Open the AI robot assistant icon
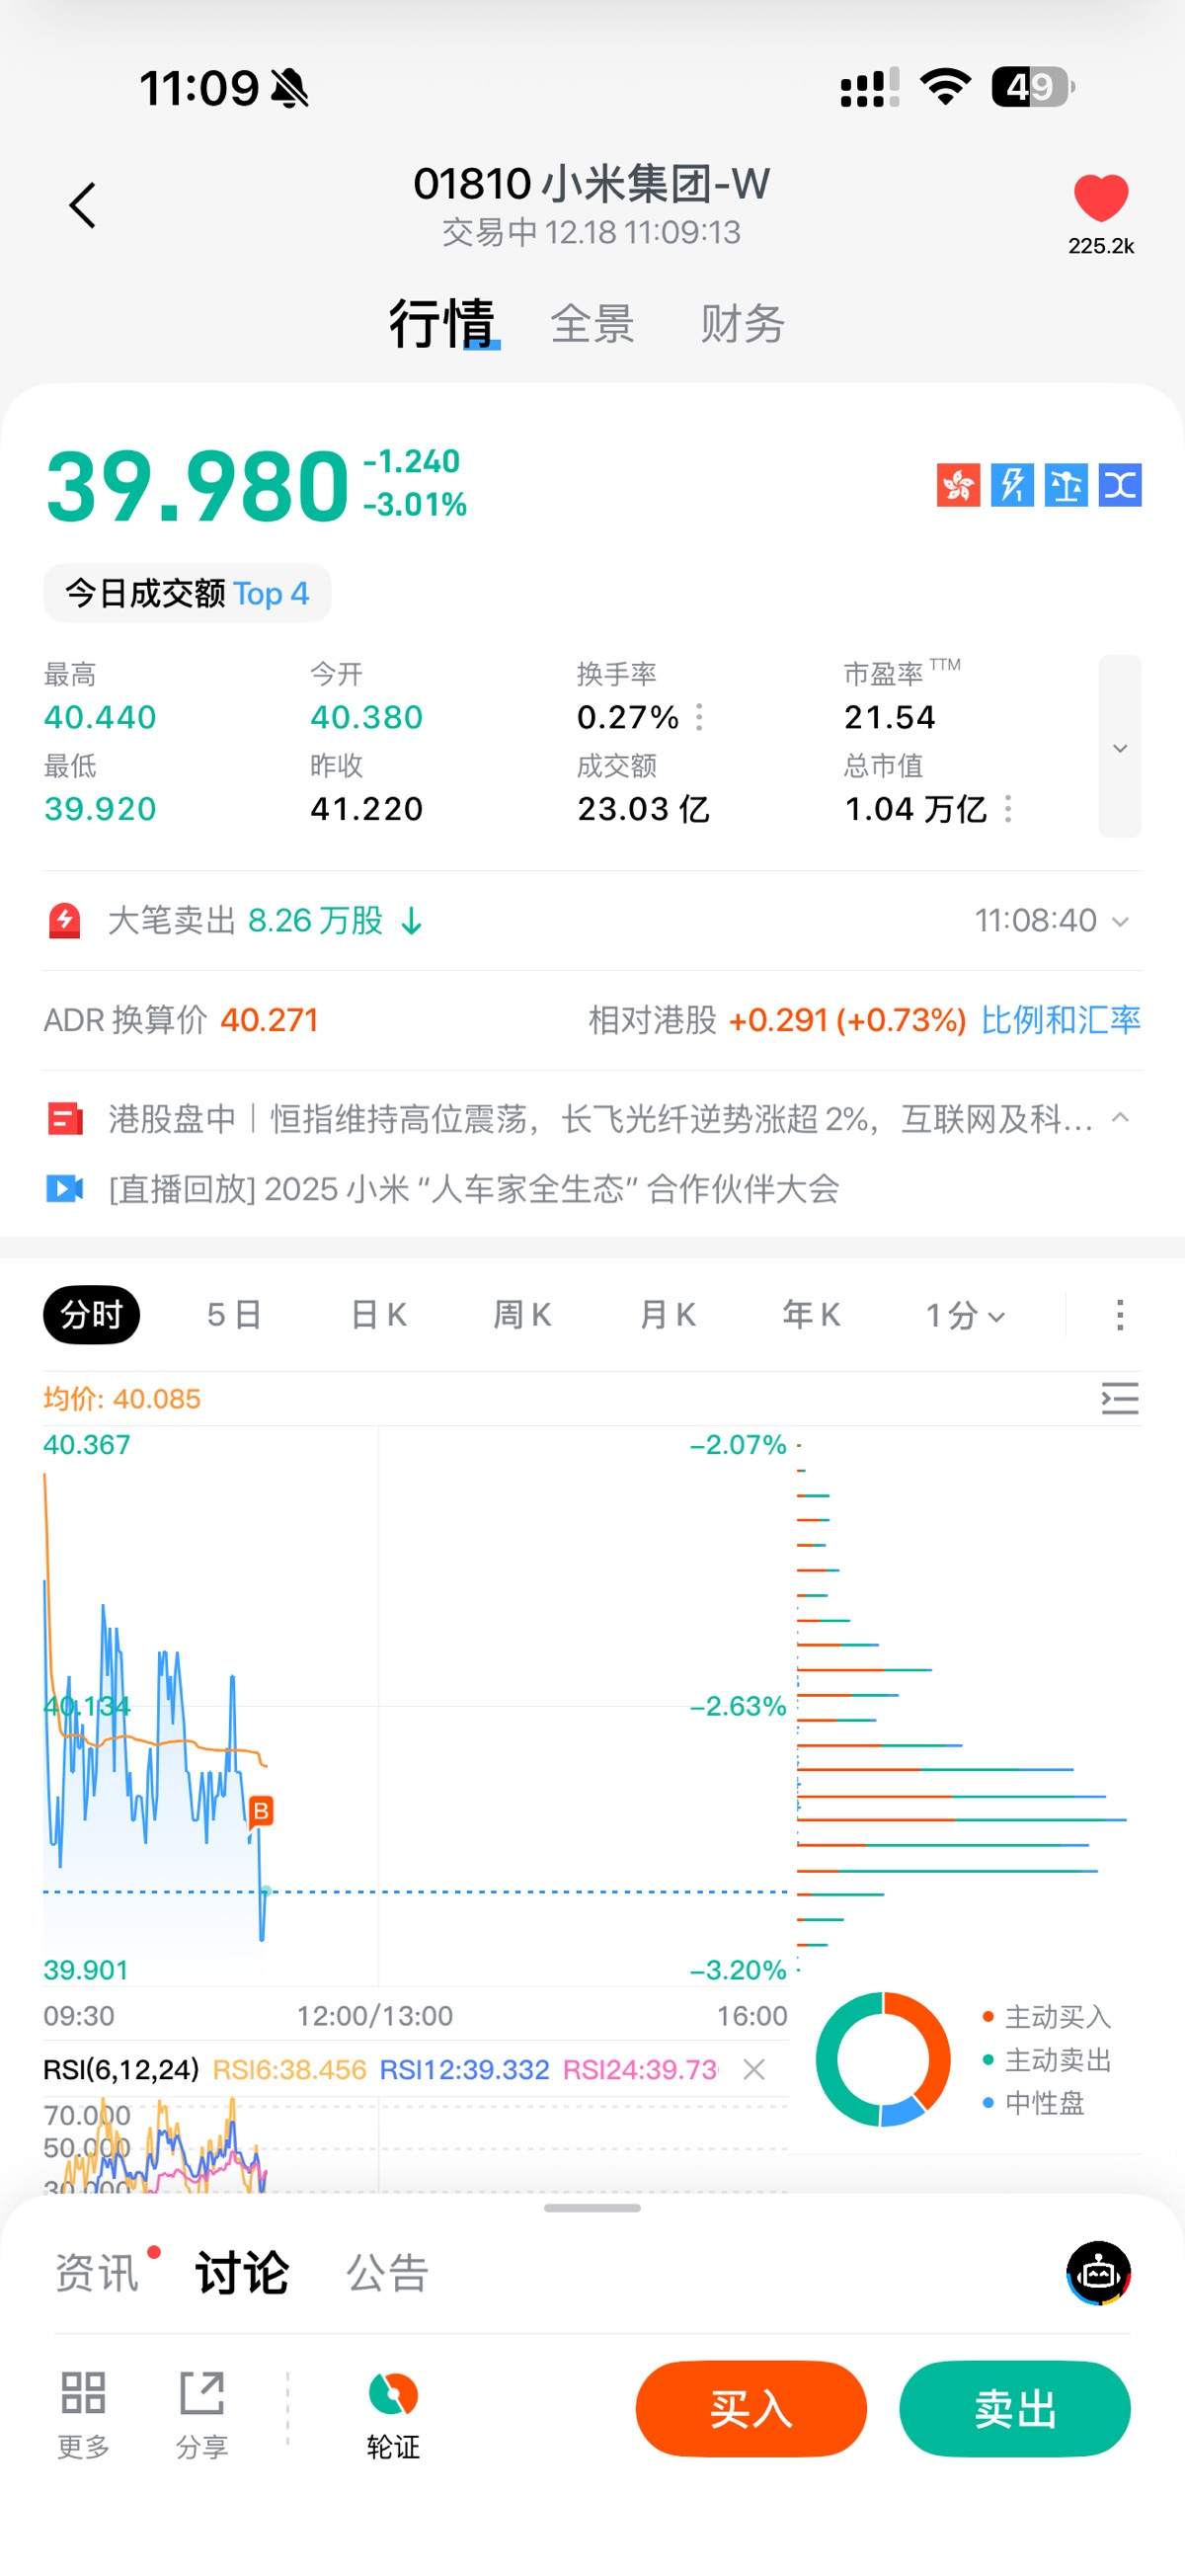1185x2576 pixels. pyautogui.click(x=1098, y=2273)
